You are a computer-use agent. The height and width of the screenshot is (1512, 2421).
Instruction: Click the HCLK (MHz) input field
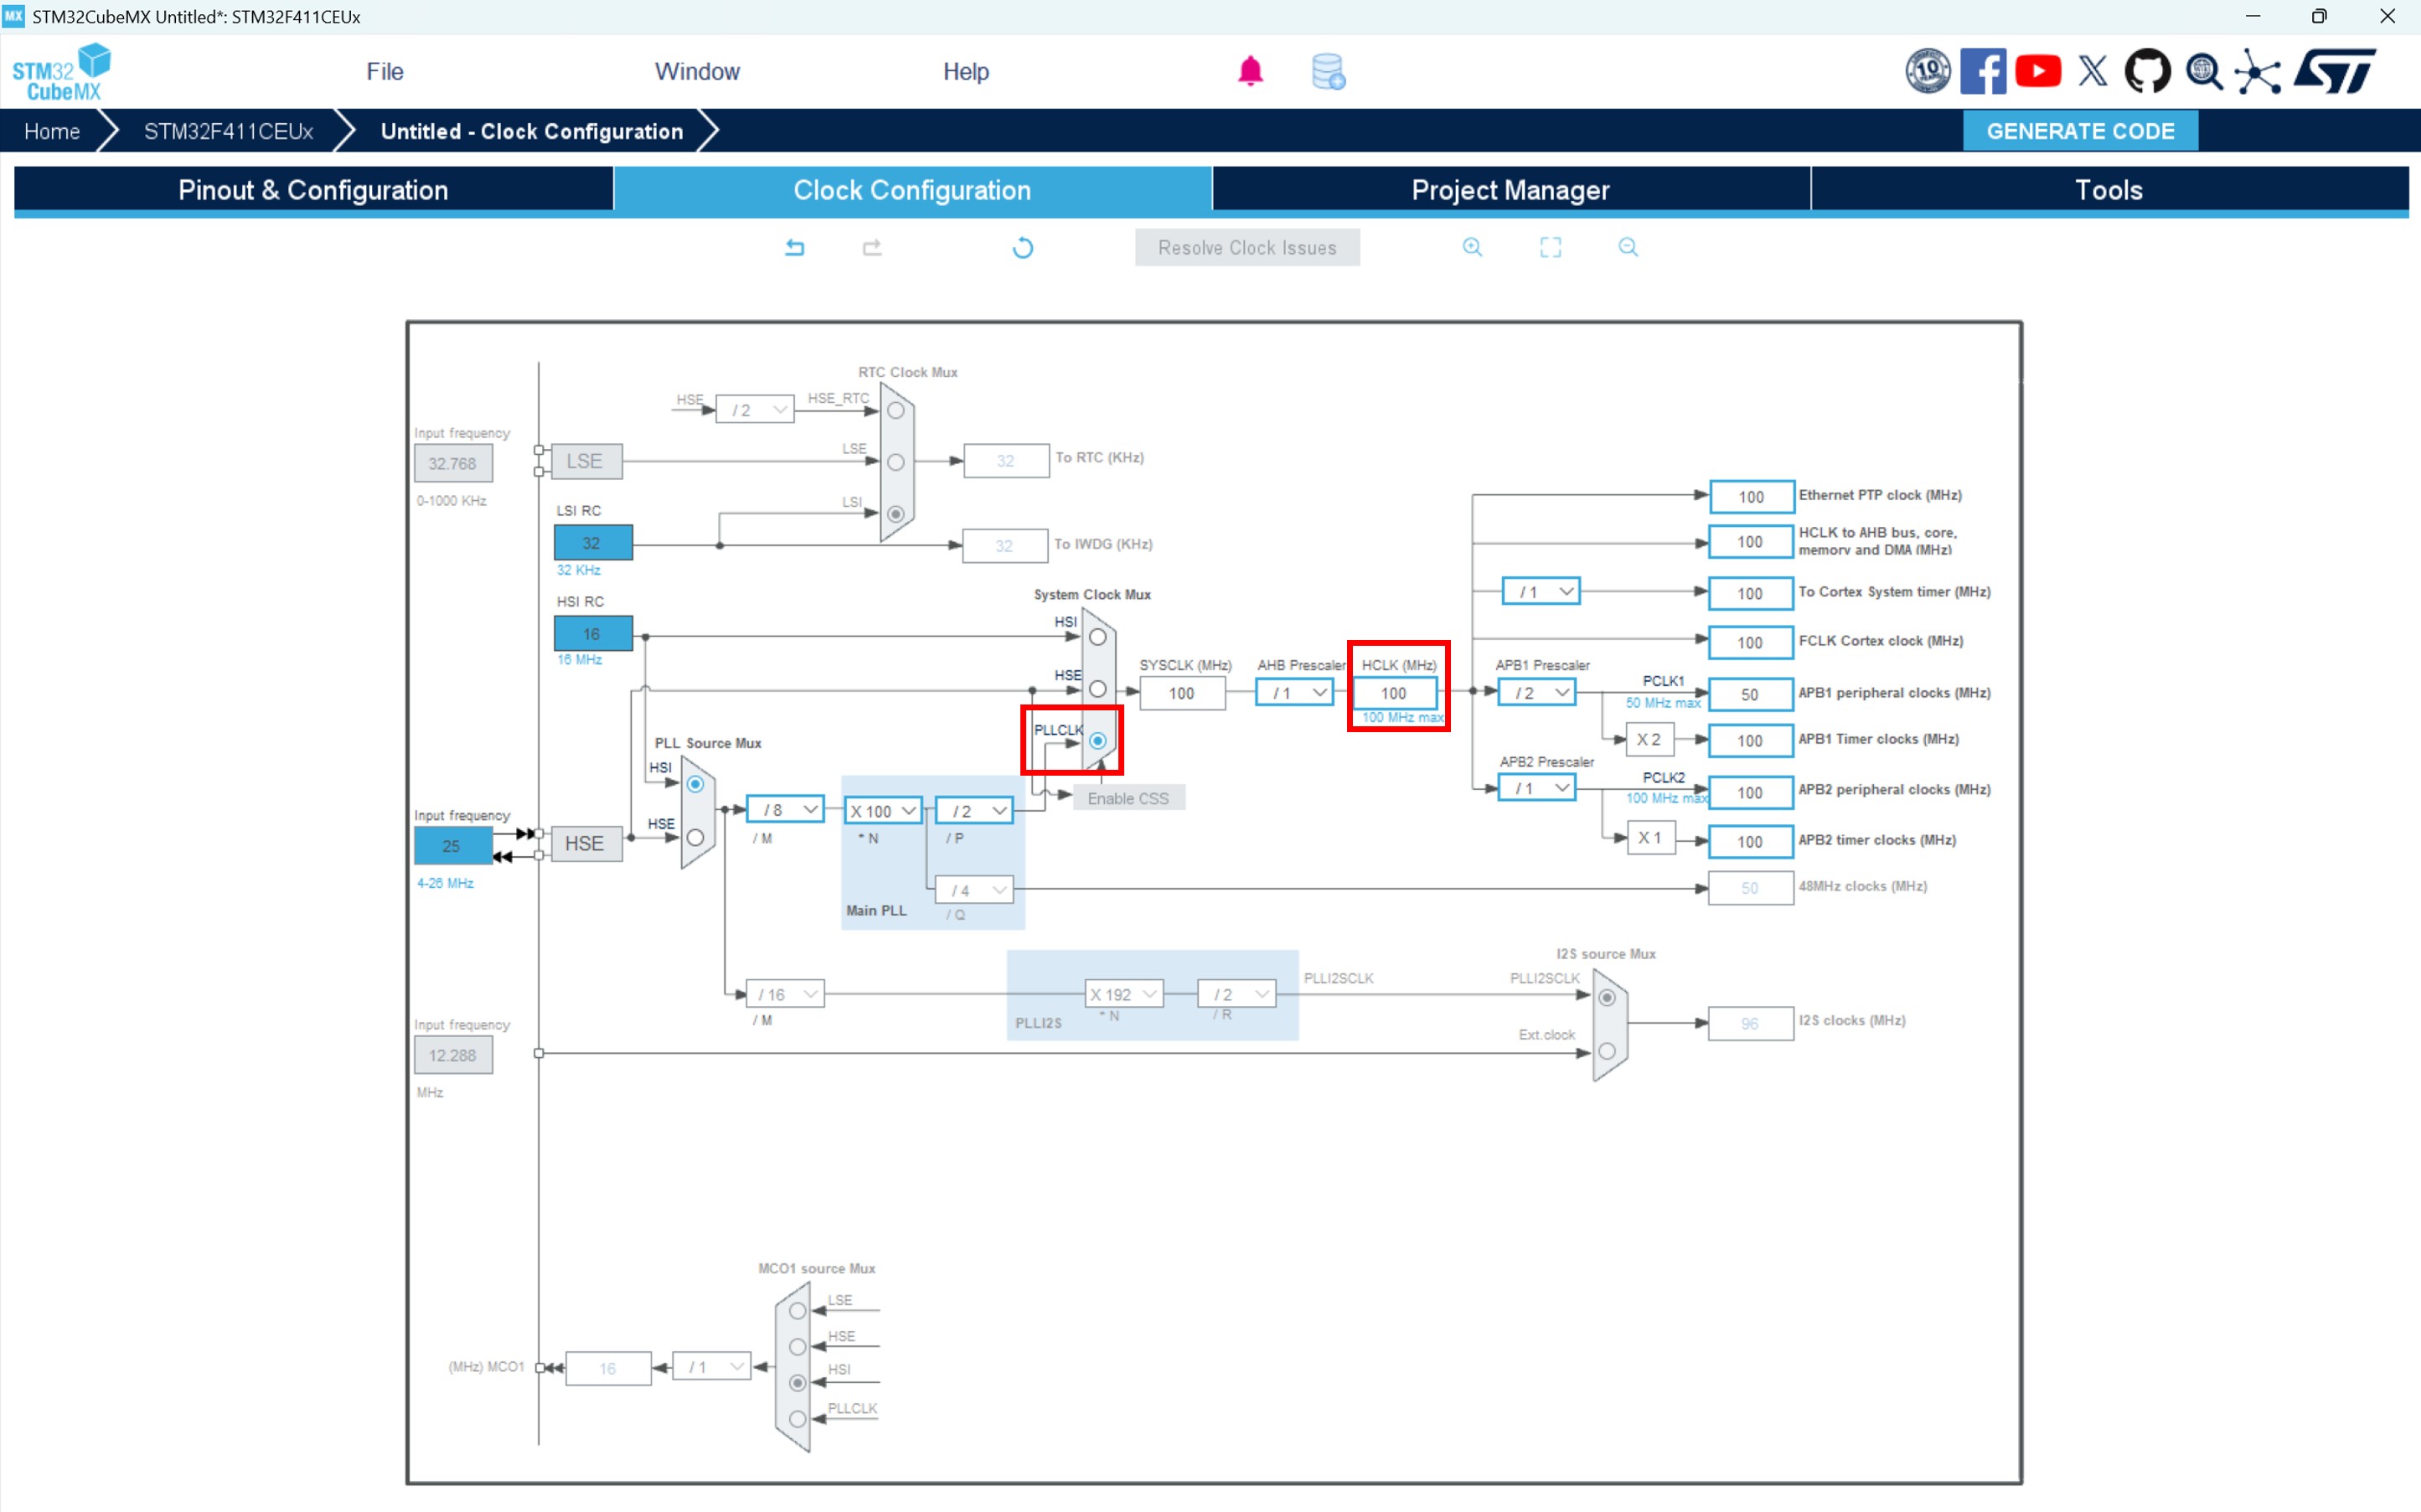tap(1394, 692)
